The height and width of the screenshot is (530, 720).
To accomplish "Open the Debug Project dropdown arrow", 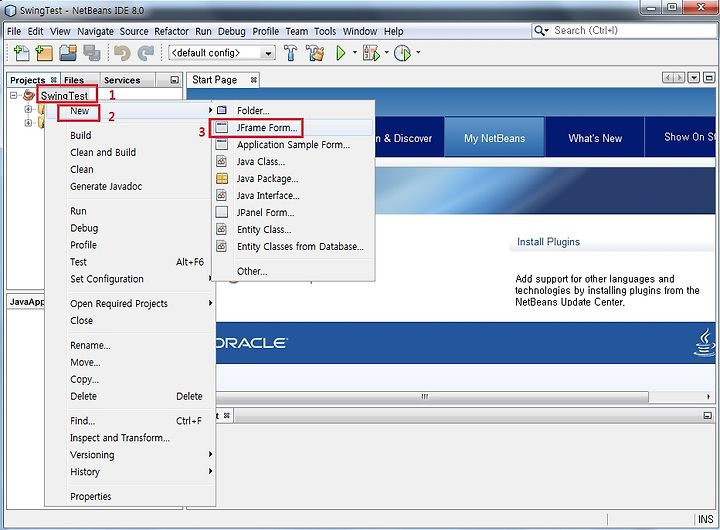I will [386, 53].
